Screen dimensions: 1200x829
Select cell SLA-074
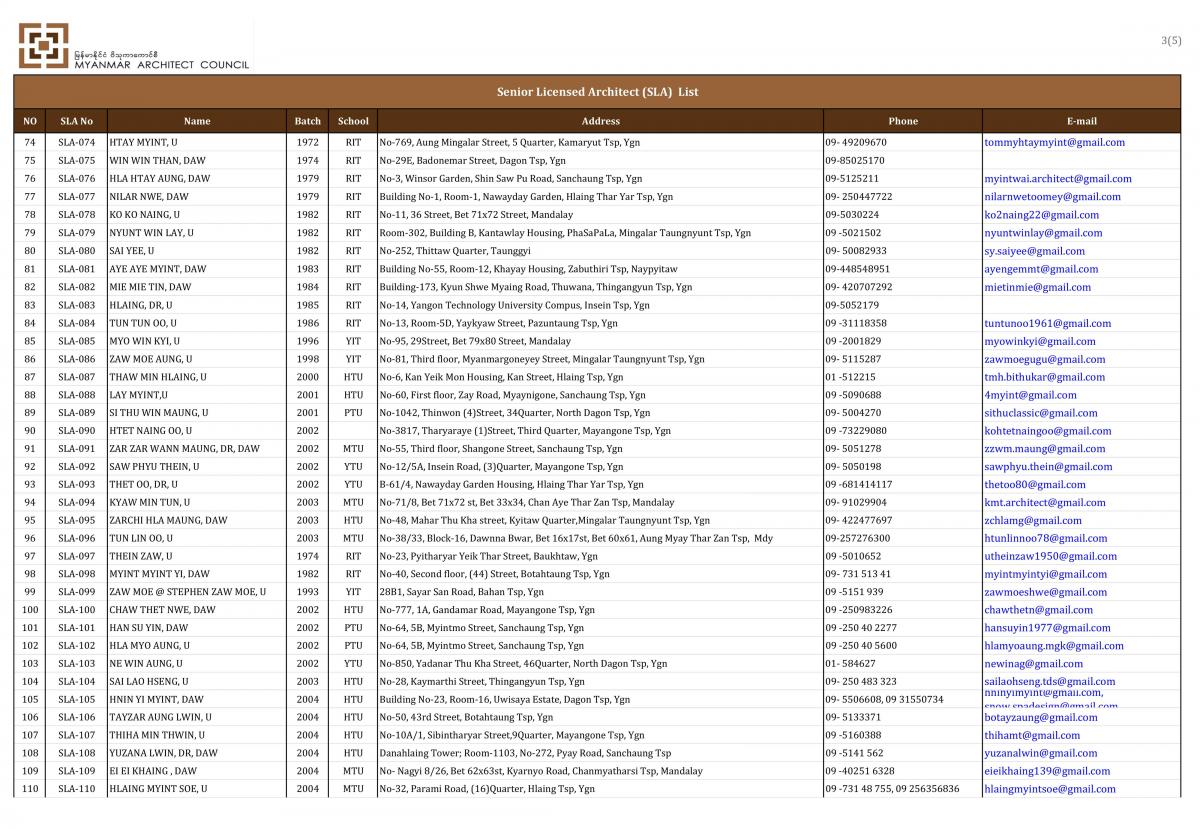76,143
